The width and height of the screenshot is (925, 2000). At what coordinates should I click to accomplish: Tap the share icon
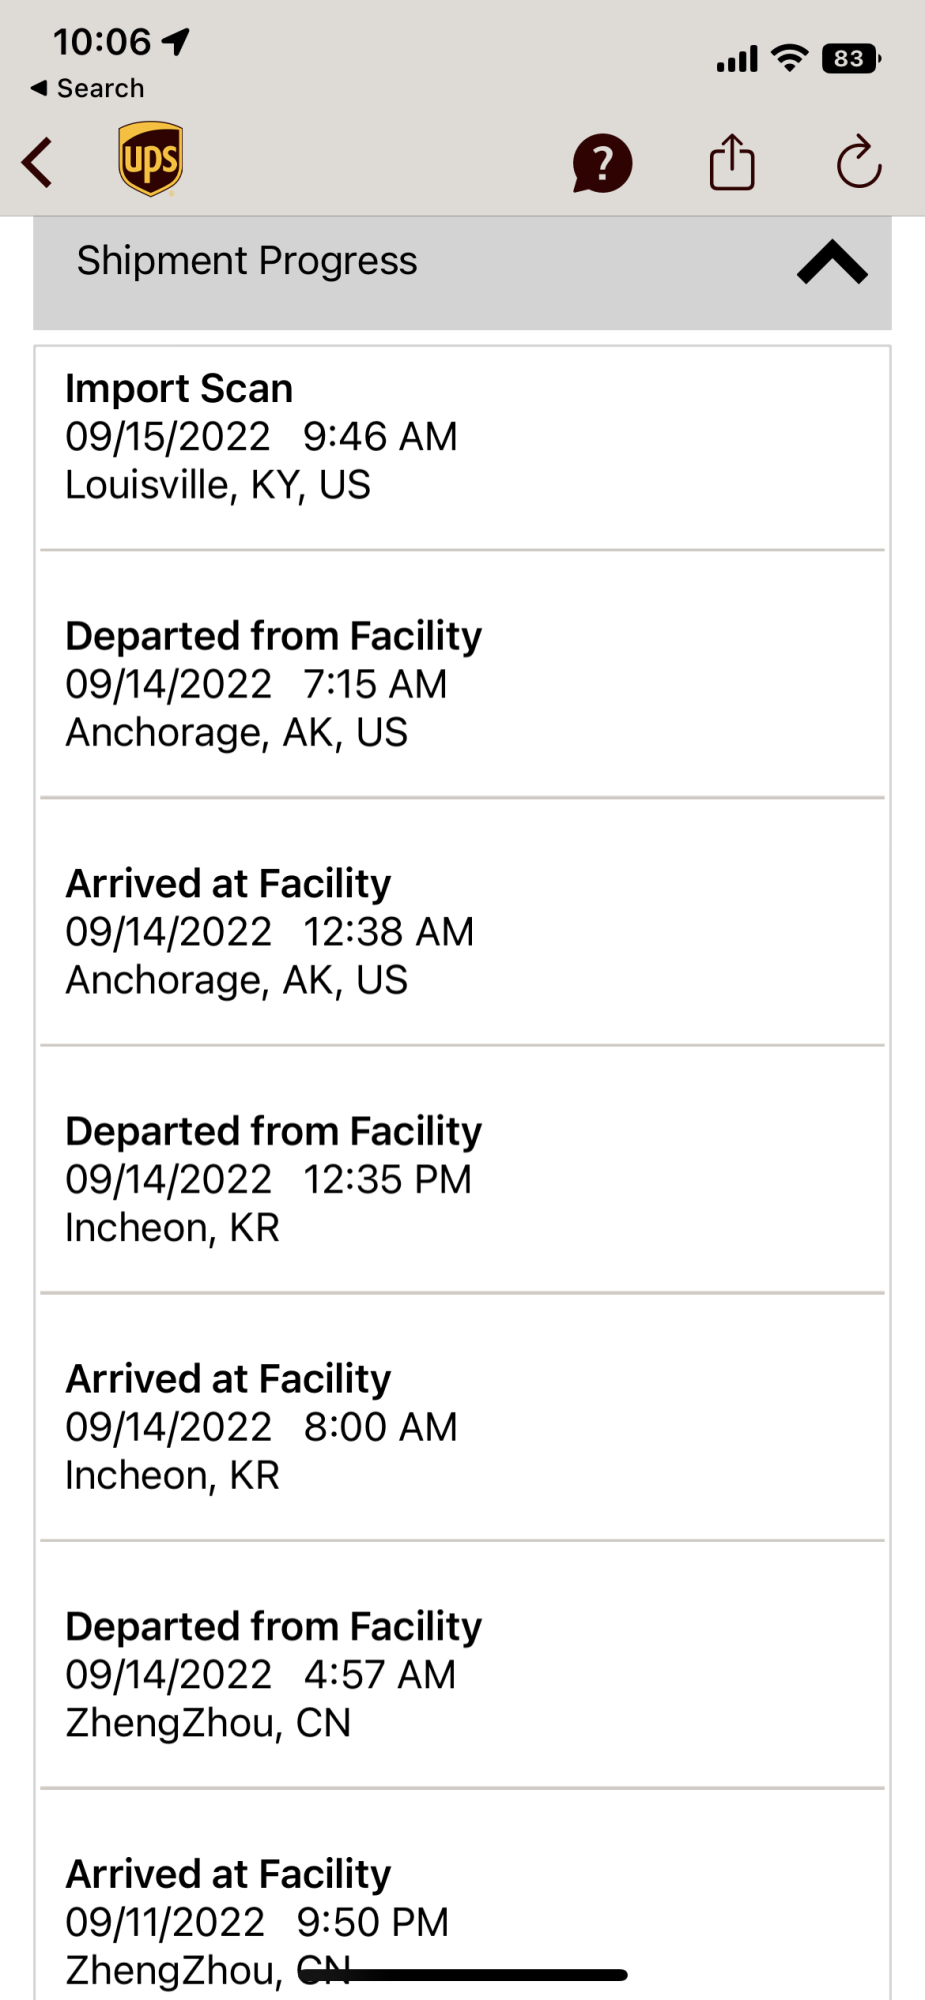click(732, 162)
